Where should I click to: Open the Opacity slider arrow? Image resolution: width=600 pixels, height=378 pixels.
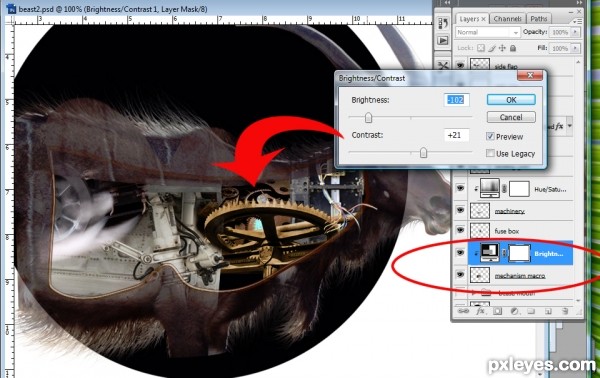pos(575,33)
